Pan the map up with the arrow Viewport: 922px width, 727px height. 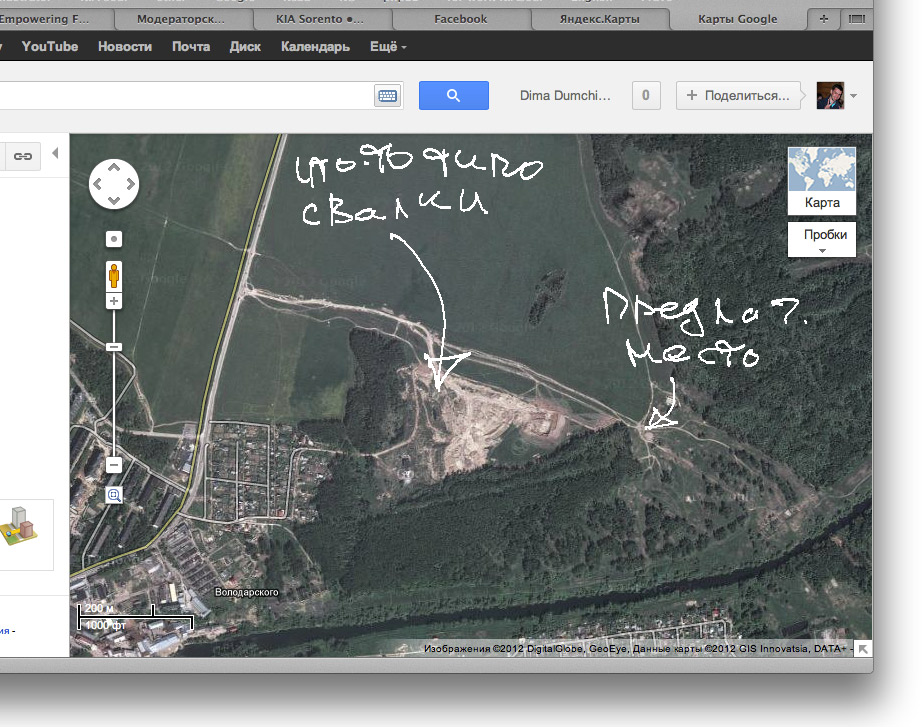114,168
